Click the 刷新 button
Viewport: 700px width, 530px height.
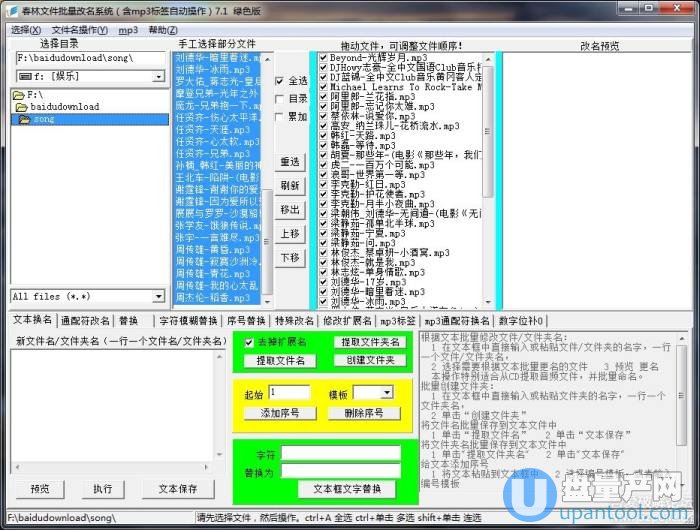coord(290,185)
